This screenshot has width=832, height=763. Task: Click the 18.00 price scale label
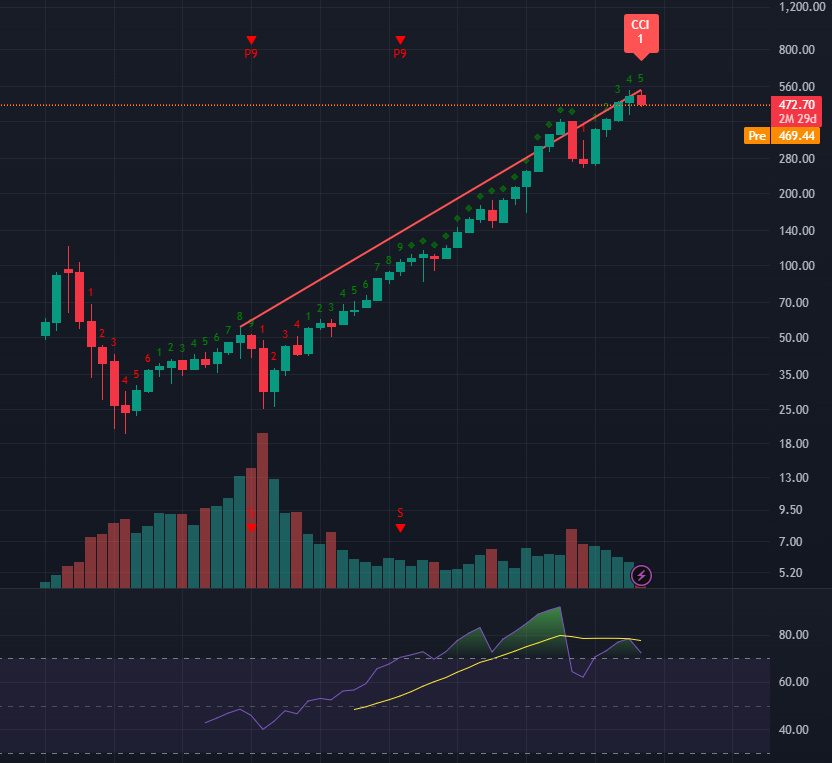pos(794,444)
